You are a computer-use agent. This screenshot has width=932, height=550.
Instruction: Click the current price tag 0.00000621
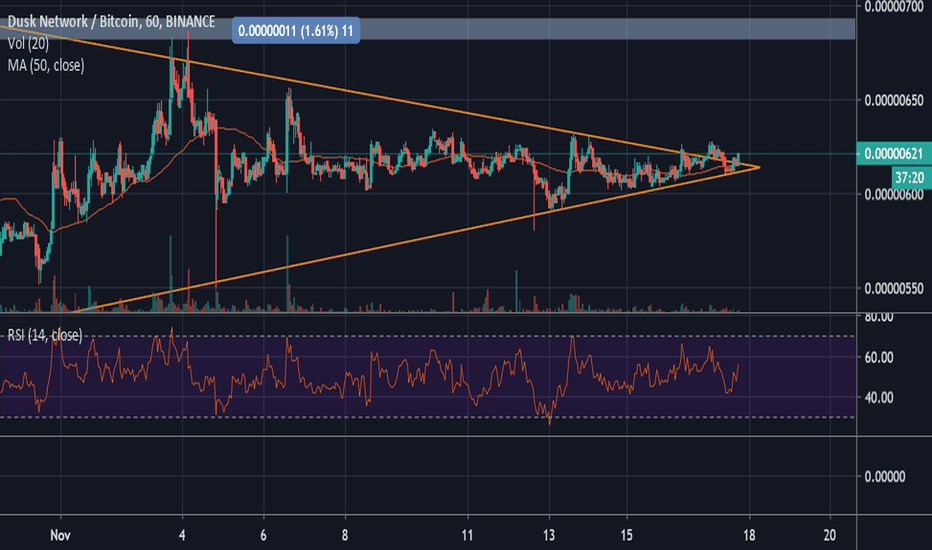tap(893, 154)
